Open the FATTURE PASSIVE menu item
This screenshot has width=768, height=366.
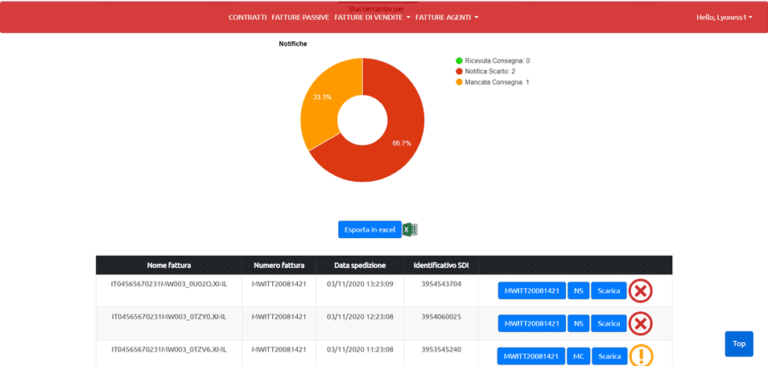pyautogui.click(x=300, y=17)
